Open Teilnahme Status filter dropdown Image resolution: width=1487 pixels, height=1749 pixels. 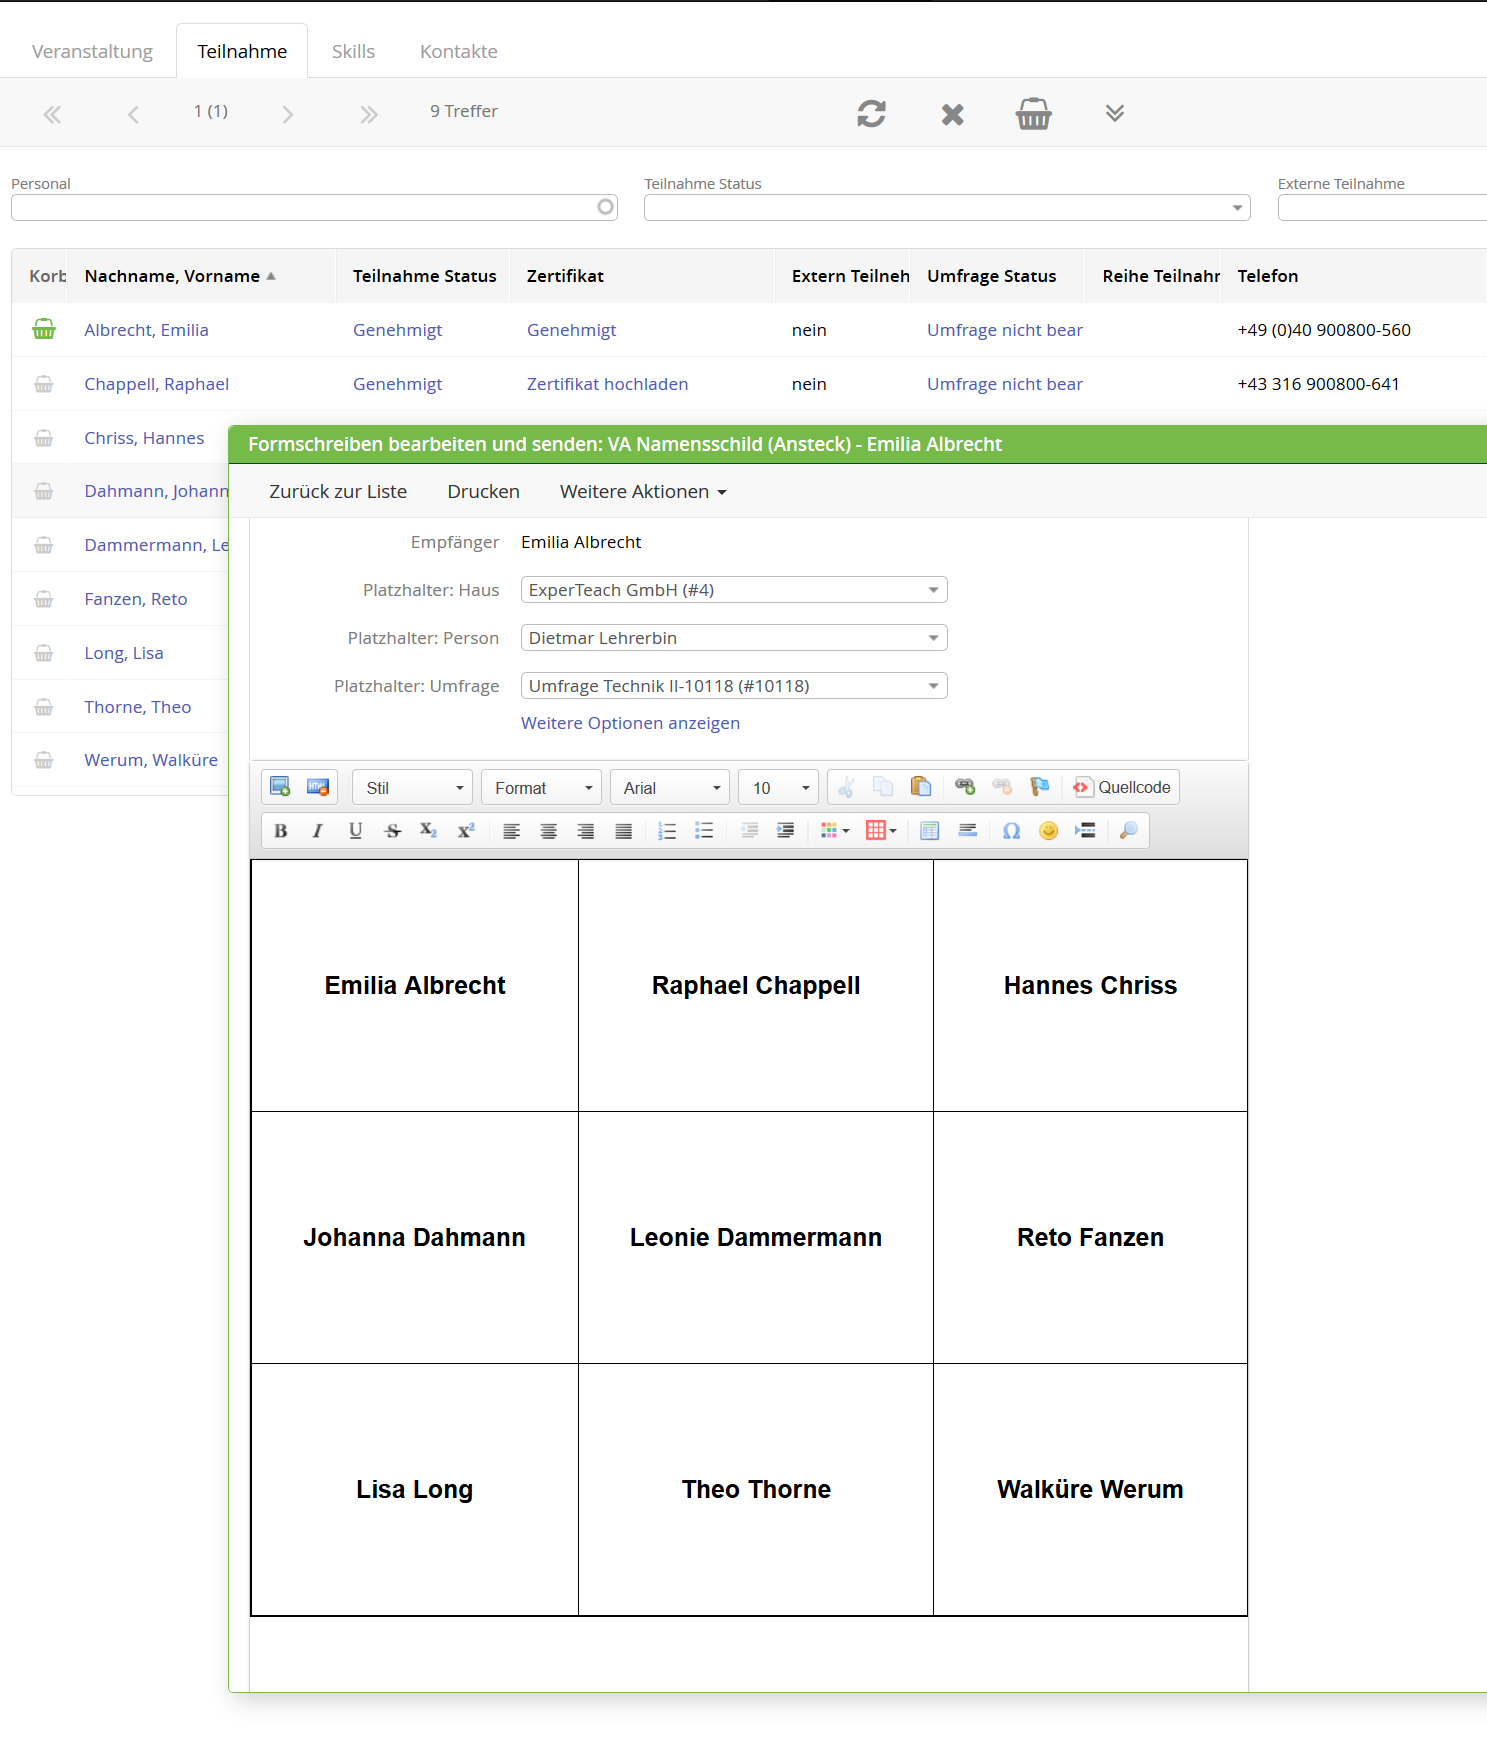tap(947, 207)
